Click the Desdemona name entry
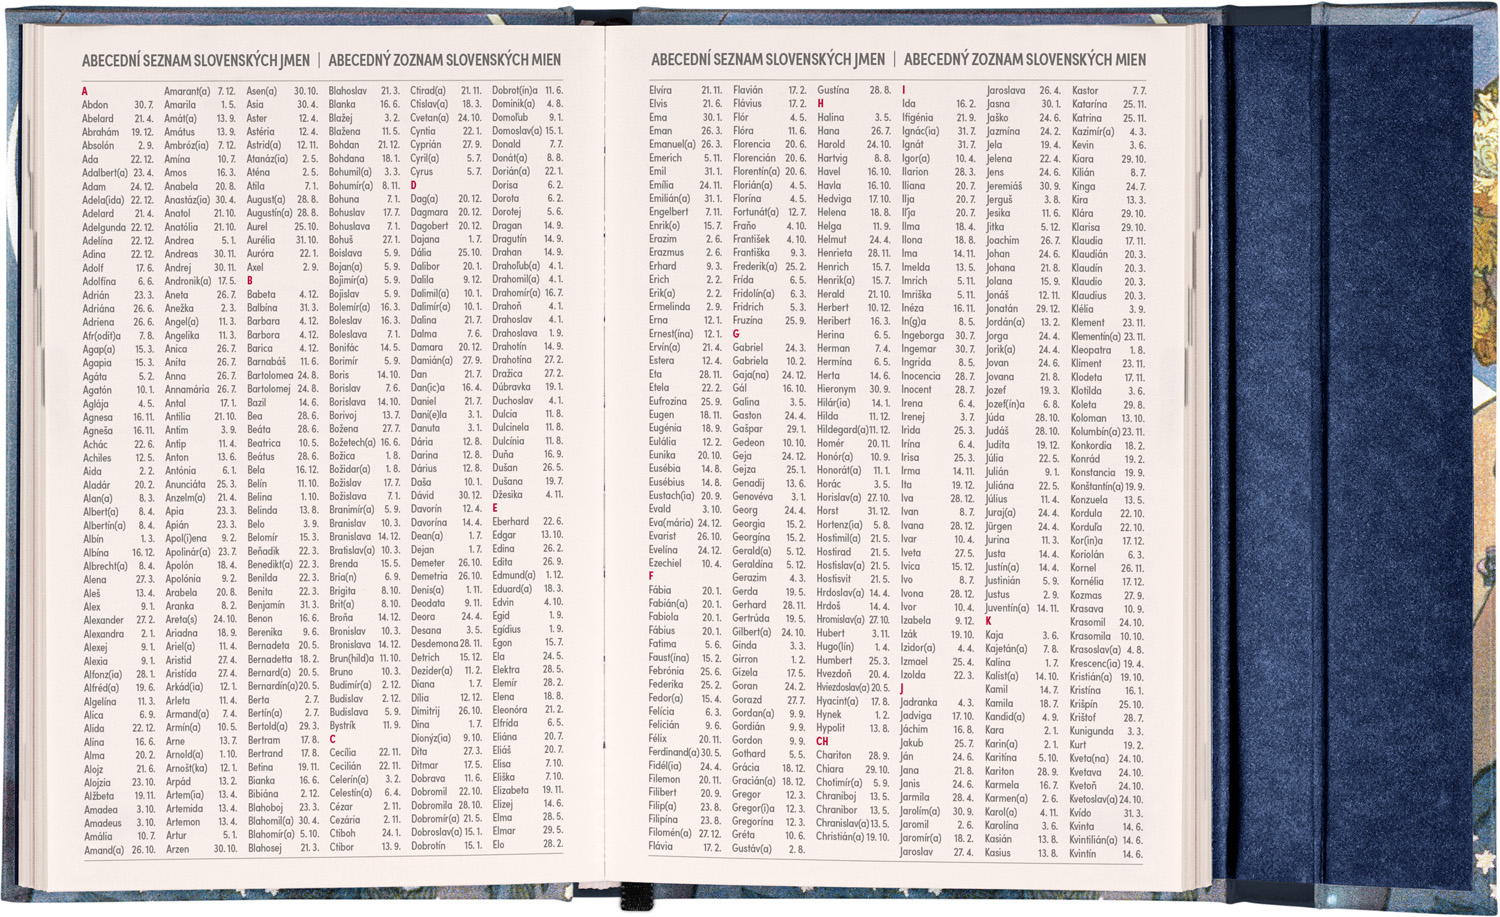1500x917 pixels. [x=434, y=644]
